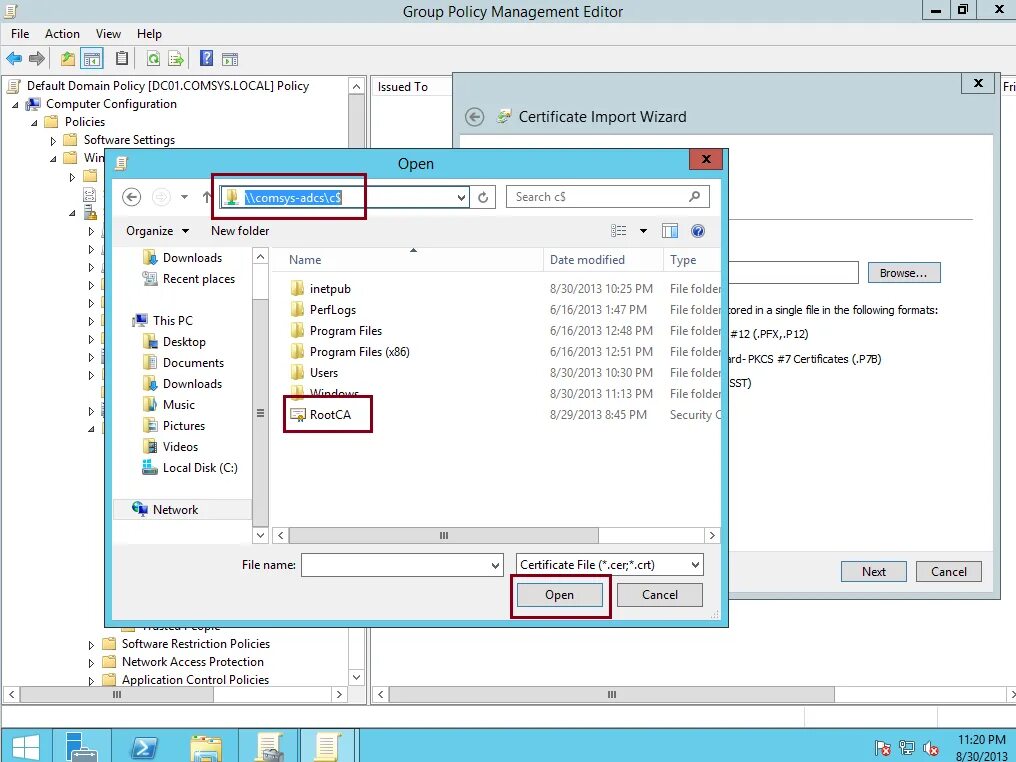
Task: Click the volume icon in the system tray
Action: pyautogui.click(x=931, y=748)
